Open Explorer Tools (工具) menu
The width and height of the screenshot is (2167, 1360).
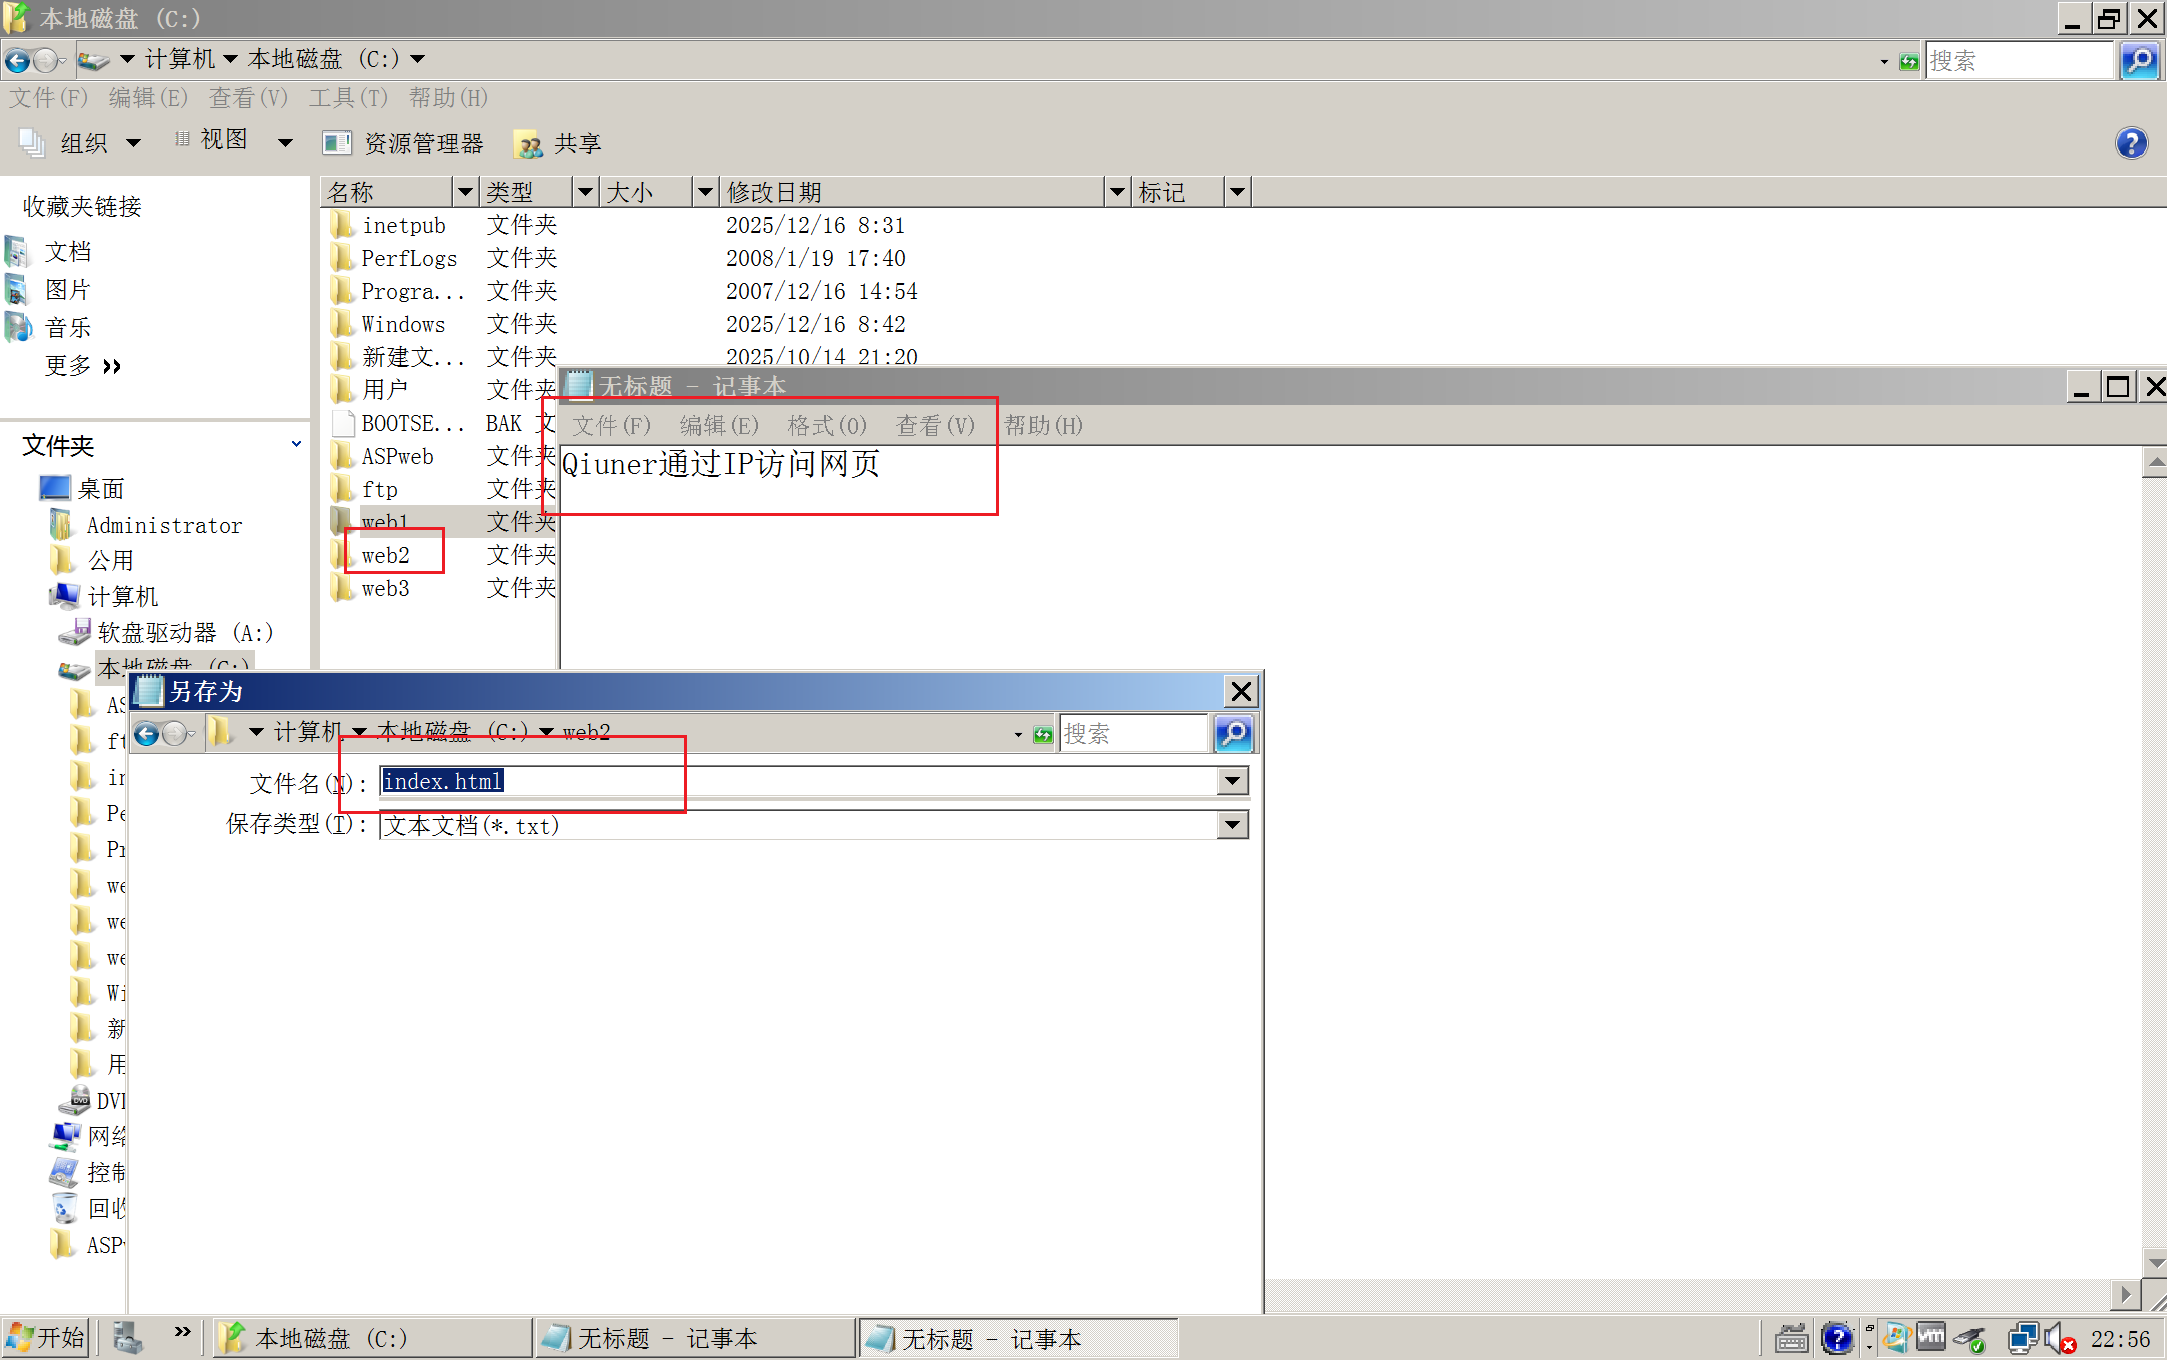click(347, 98)
